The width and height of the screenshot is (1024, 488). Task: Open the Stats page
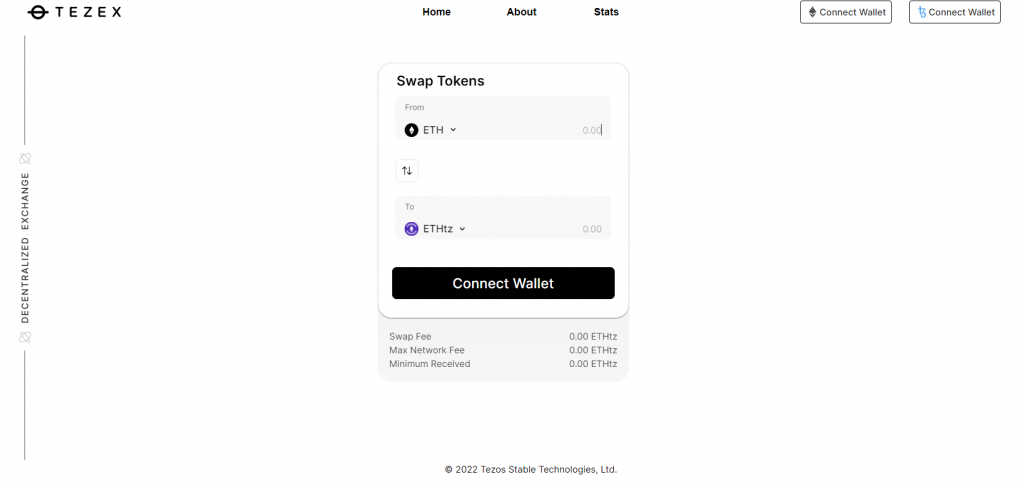tap(606, 12)
